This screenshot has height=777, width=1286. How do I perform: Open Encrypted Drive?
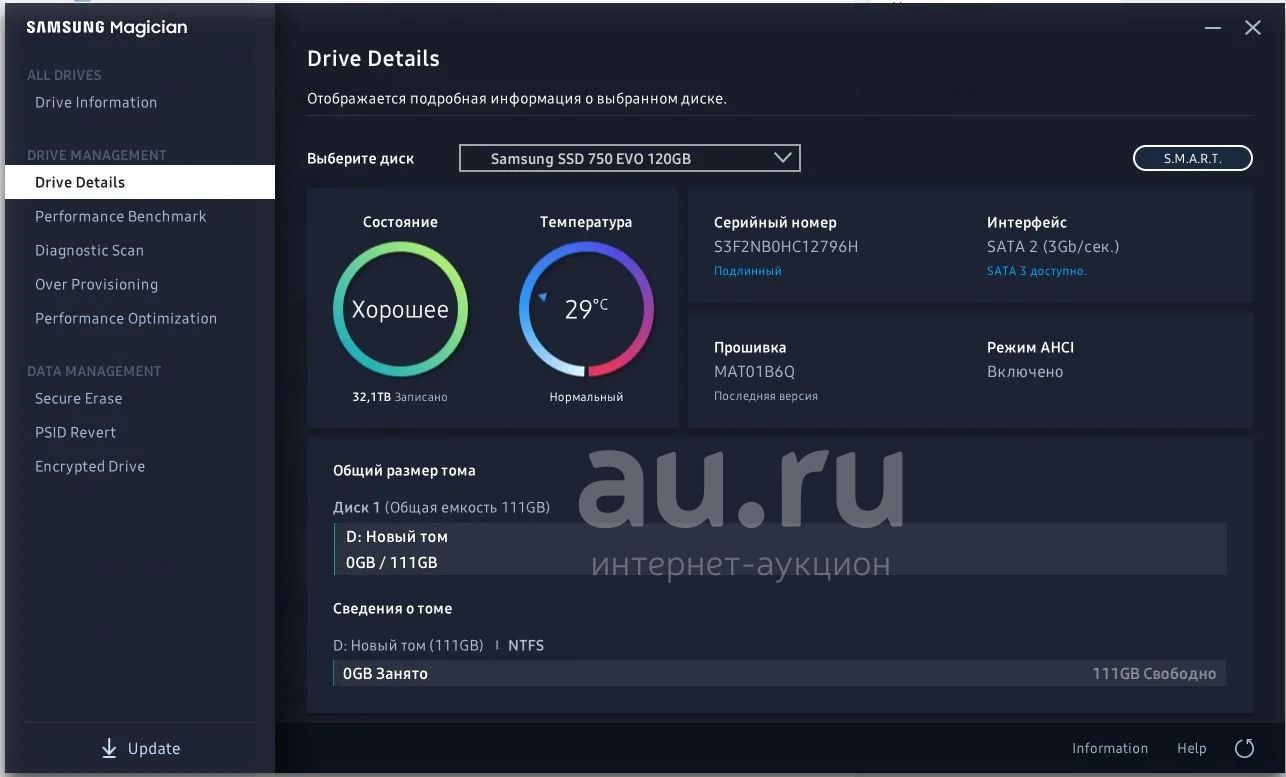(90, 466)
